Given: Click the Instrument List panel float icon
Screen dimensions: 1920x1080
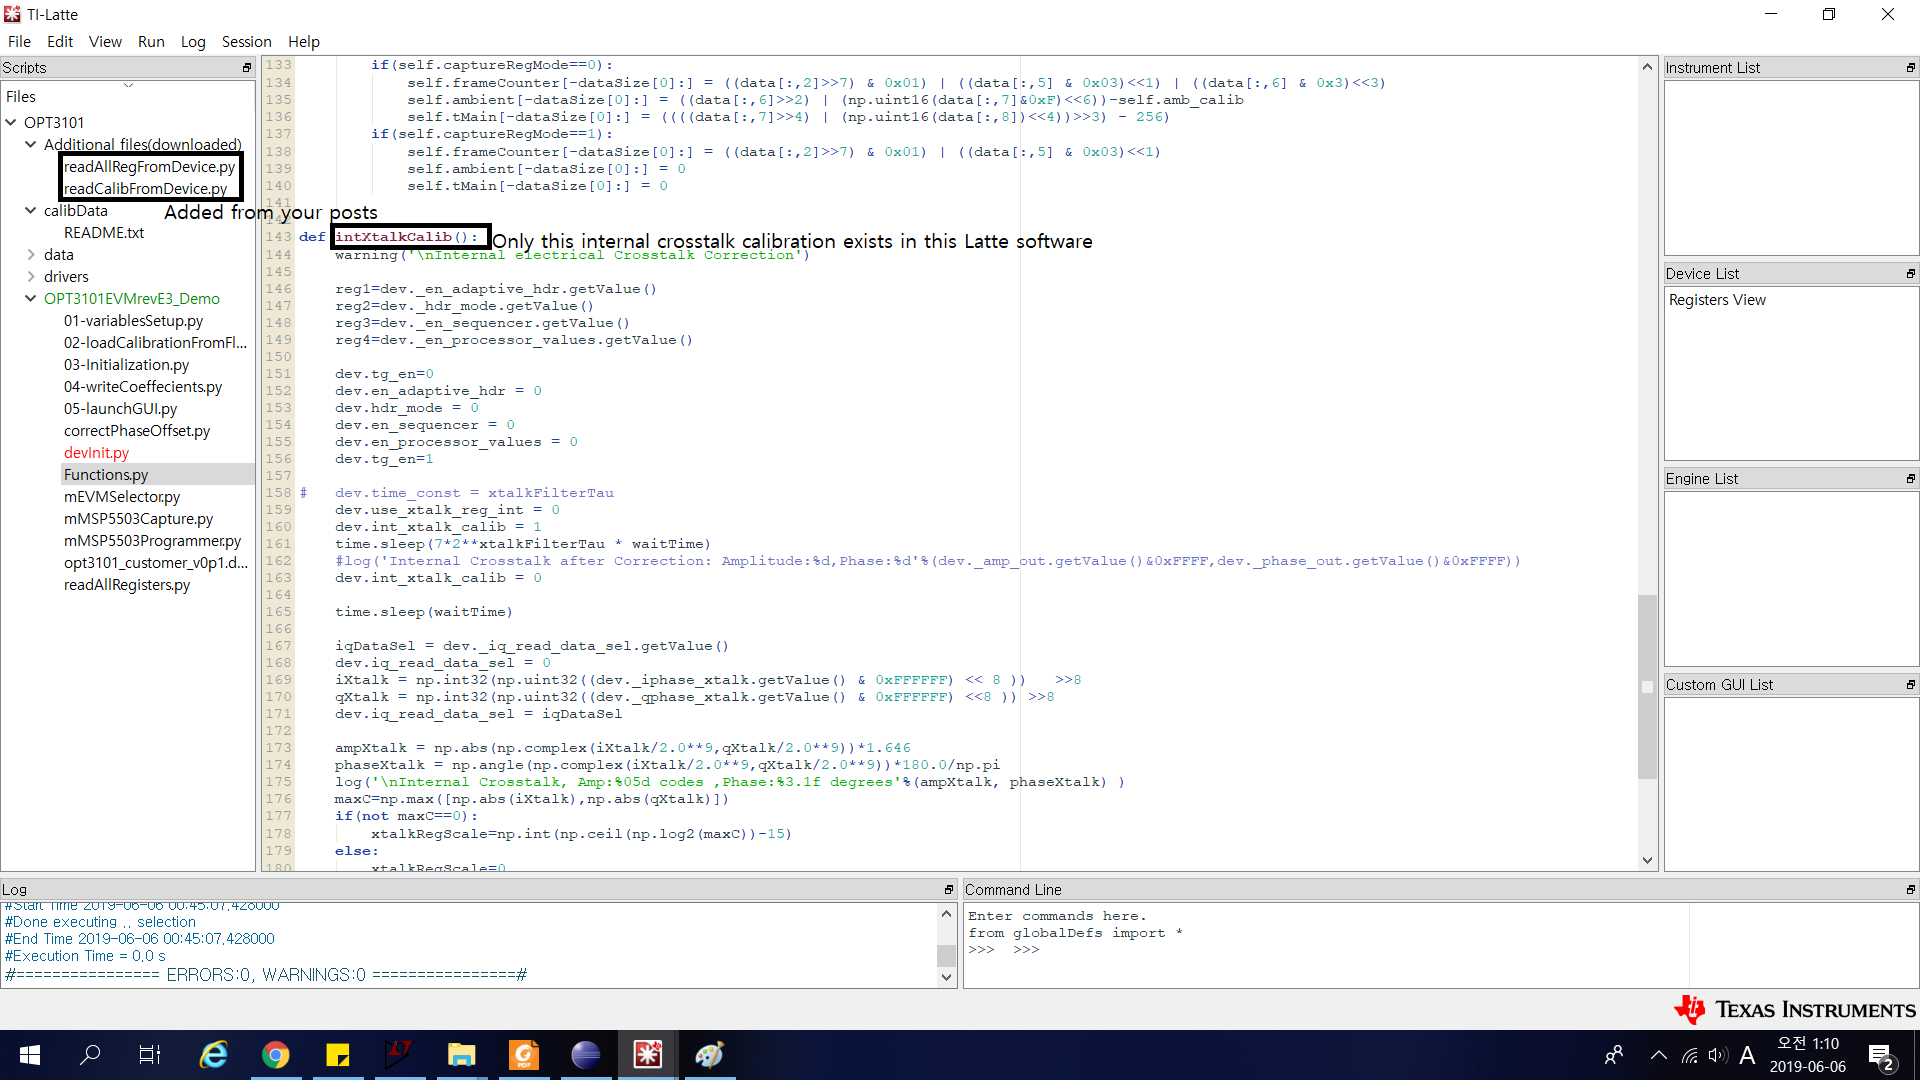Looking at the screenshot, I should click(x=1910, y=68).
